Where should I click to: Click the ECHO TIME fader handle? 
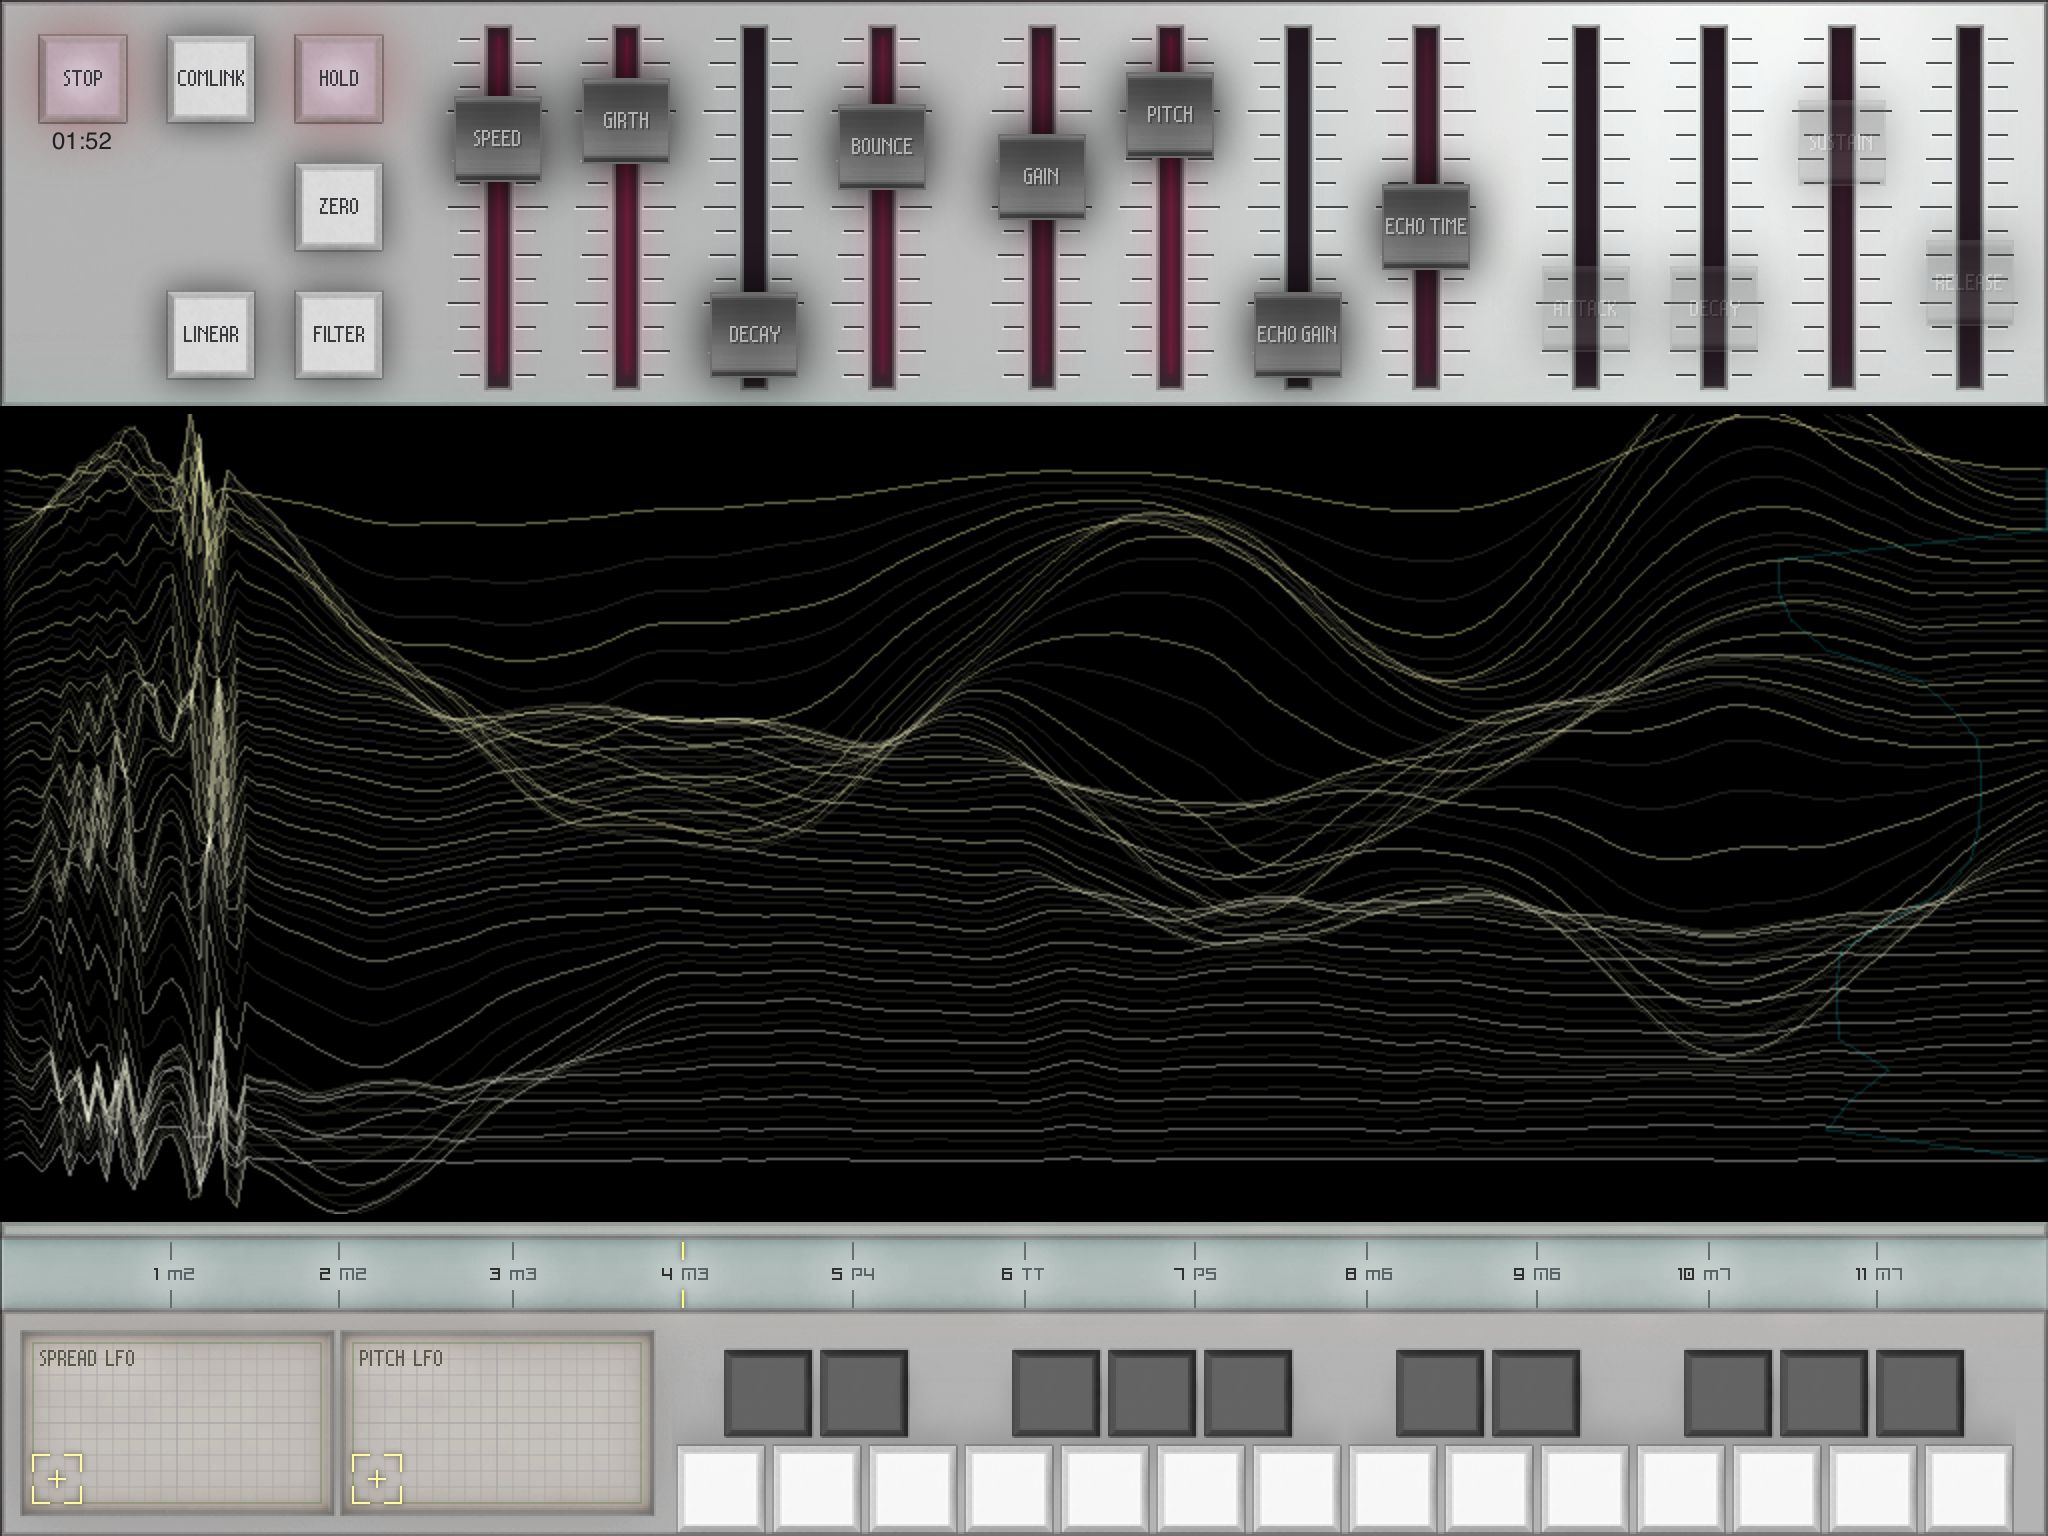[x=1425, y=227]
